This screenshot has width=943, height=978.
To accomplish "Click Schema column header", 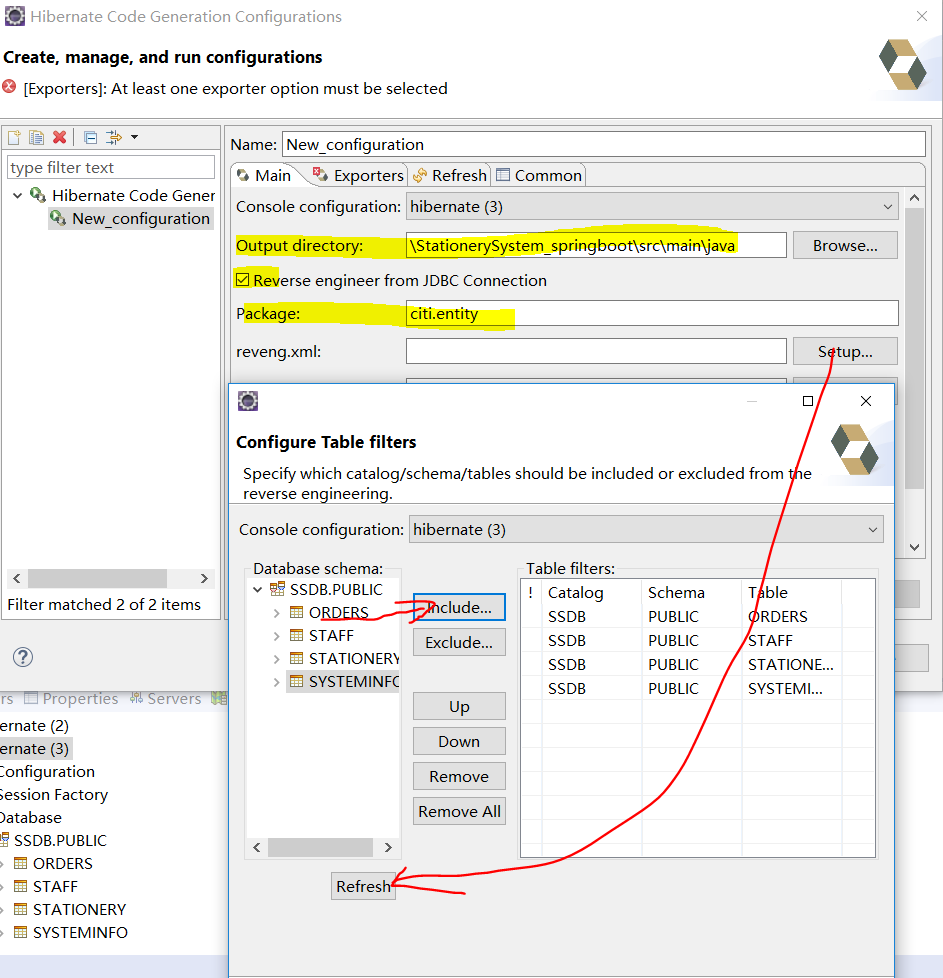I will pos(692,593).
